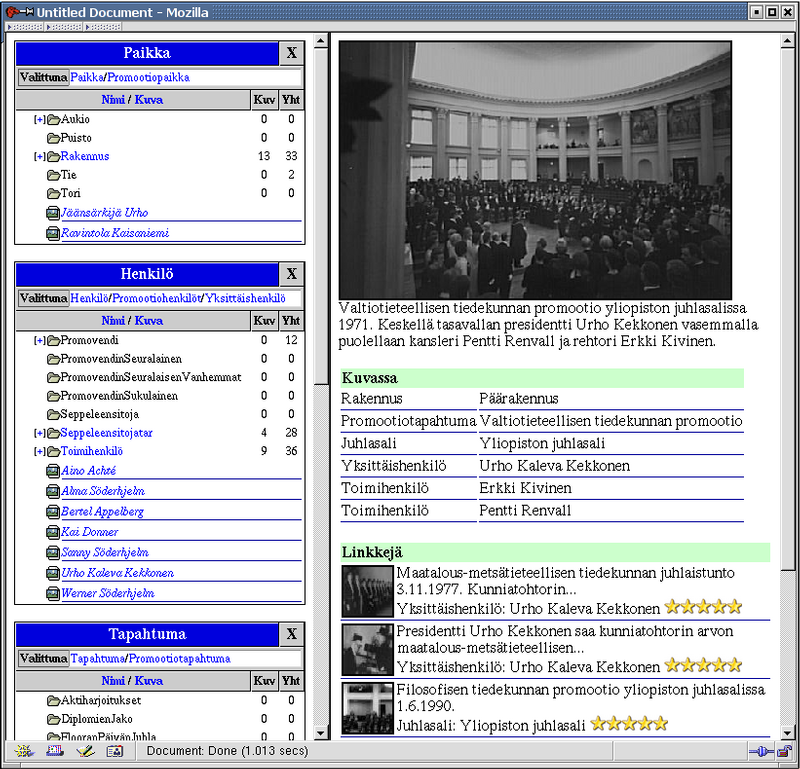800x769 pixels.
Task: Click the image icon beside Jäänsärkijä Urho
Action: pos(53,213)
